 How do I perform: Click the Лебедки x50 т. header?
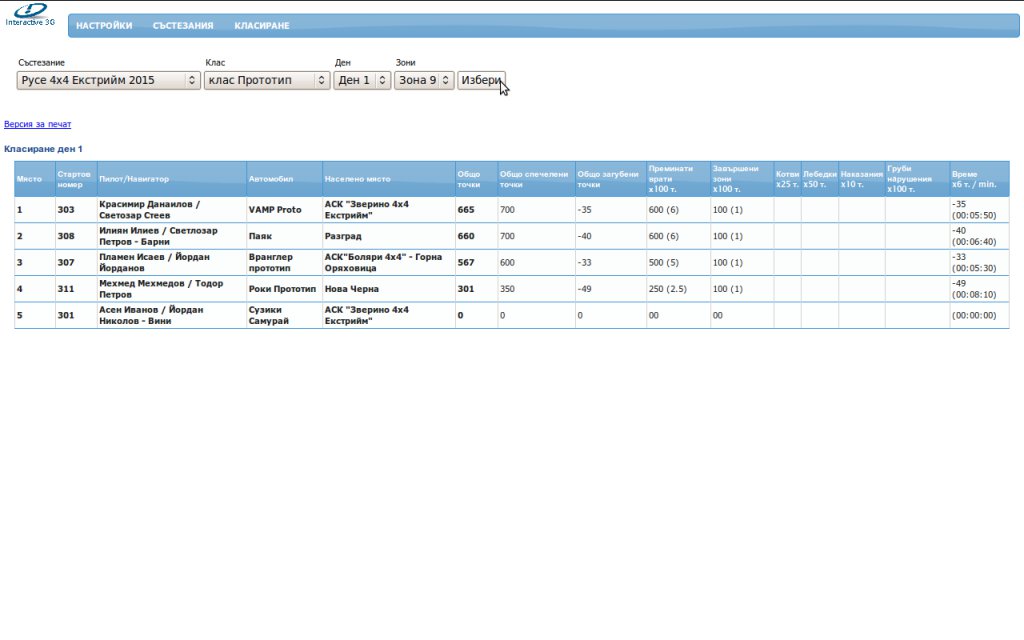pyautogui.click(x=820, y=179)
